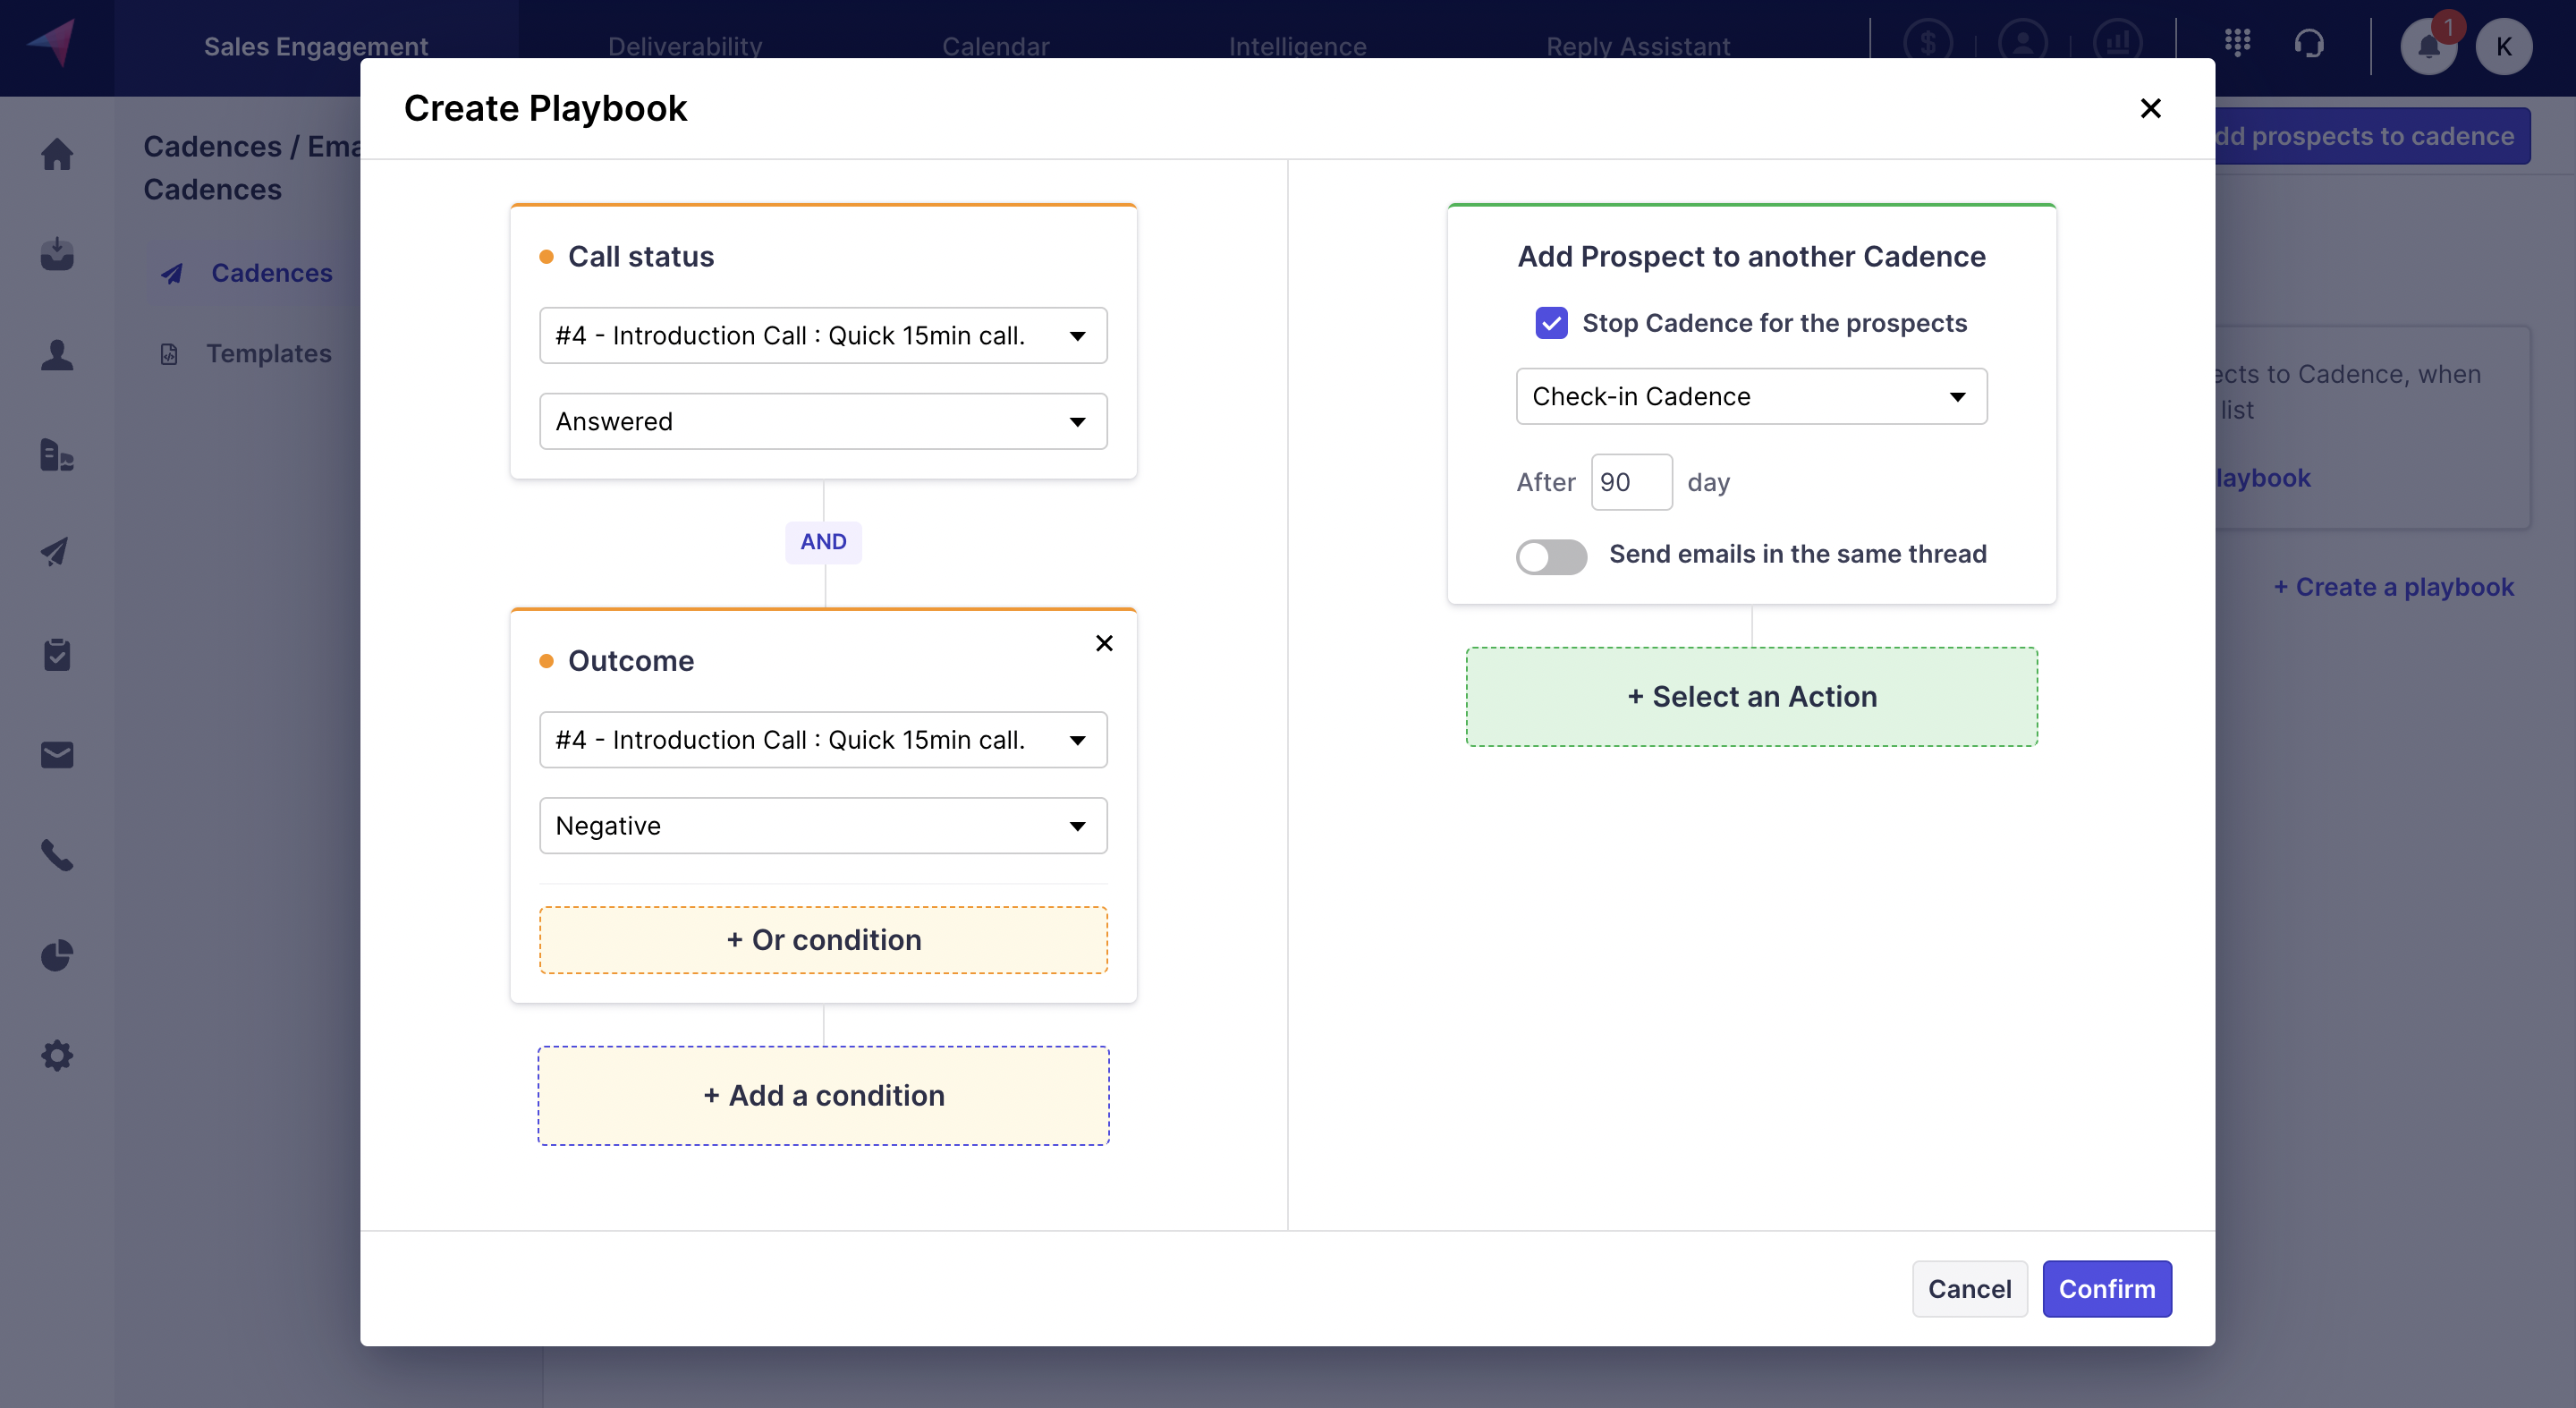The height and width of the screenshot is (1408, 2576).
Task: Select Answered status from dropdown
Action: coord(822,420)
